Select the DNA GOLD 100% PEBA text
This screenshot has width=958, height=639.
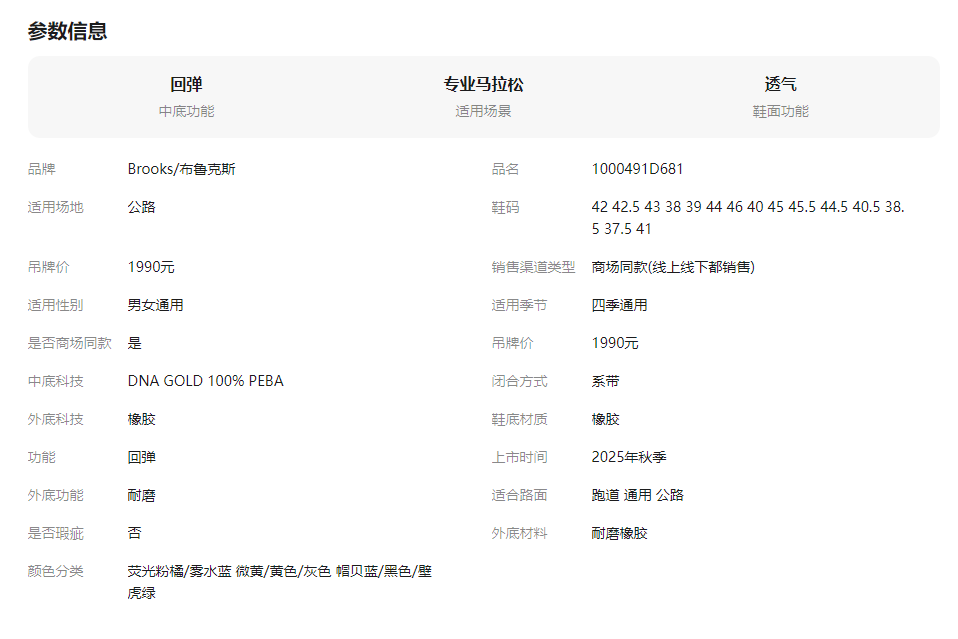coord(205,381)
